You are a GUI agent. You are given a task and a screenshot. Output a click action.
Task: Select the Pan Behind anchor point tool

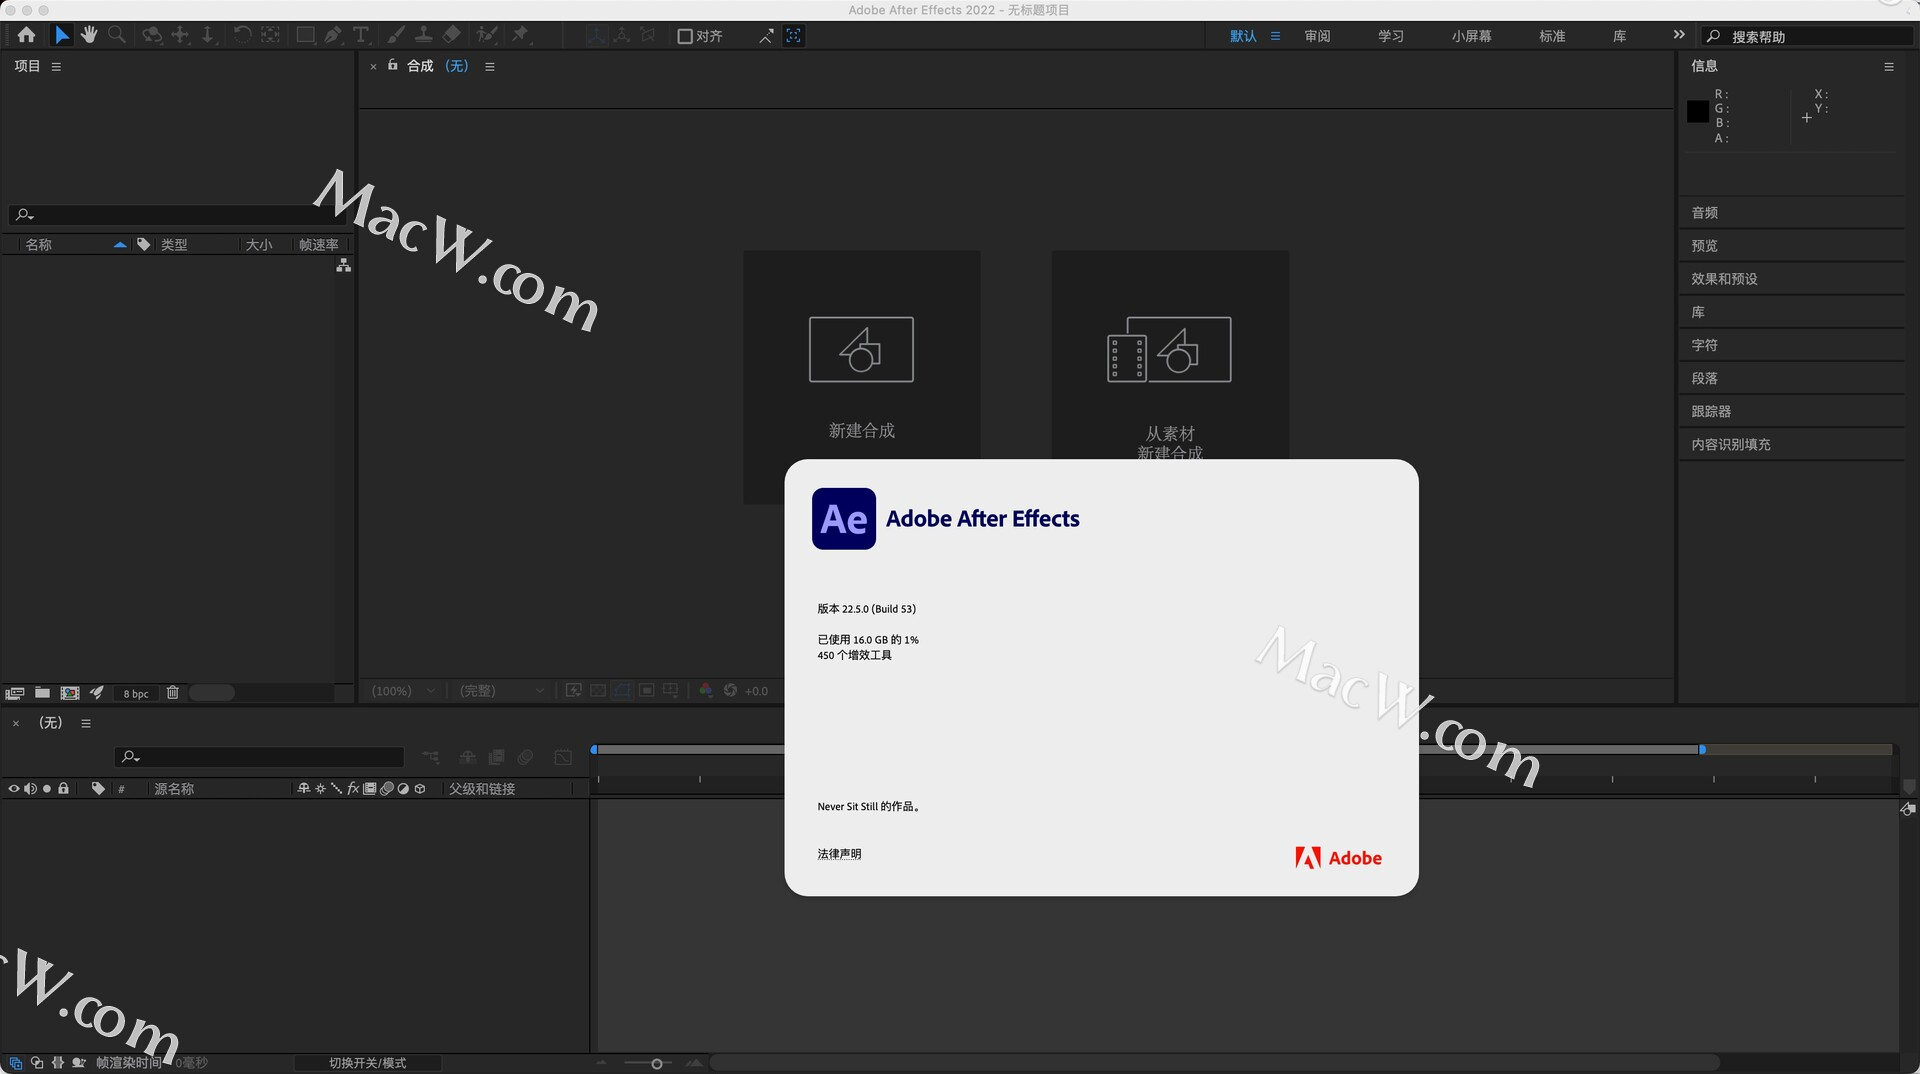270,35
